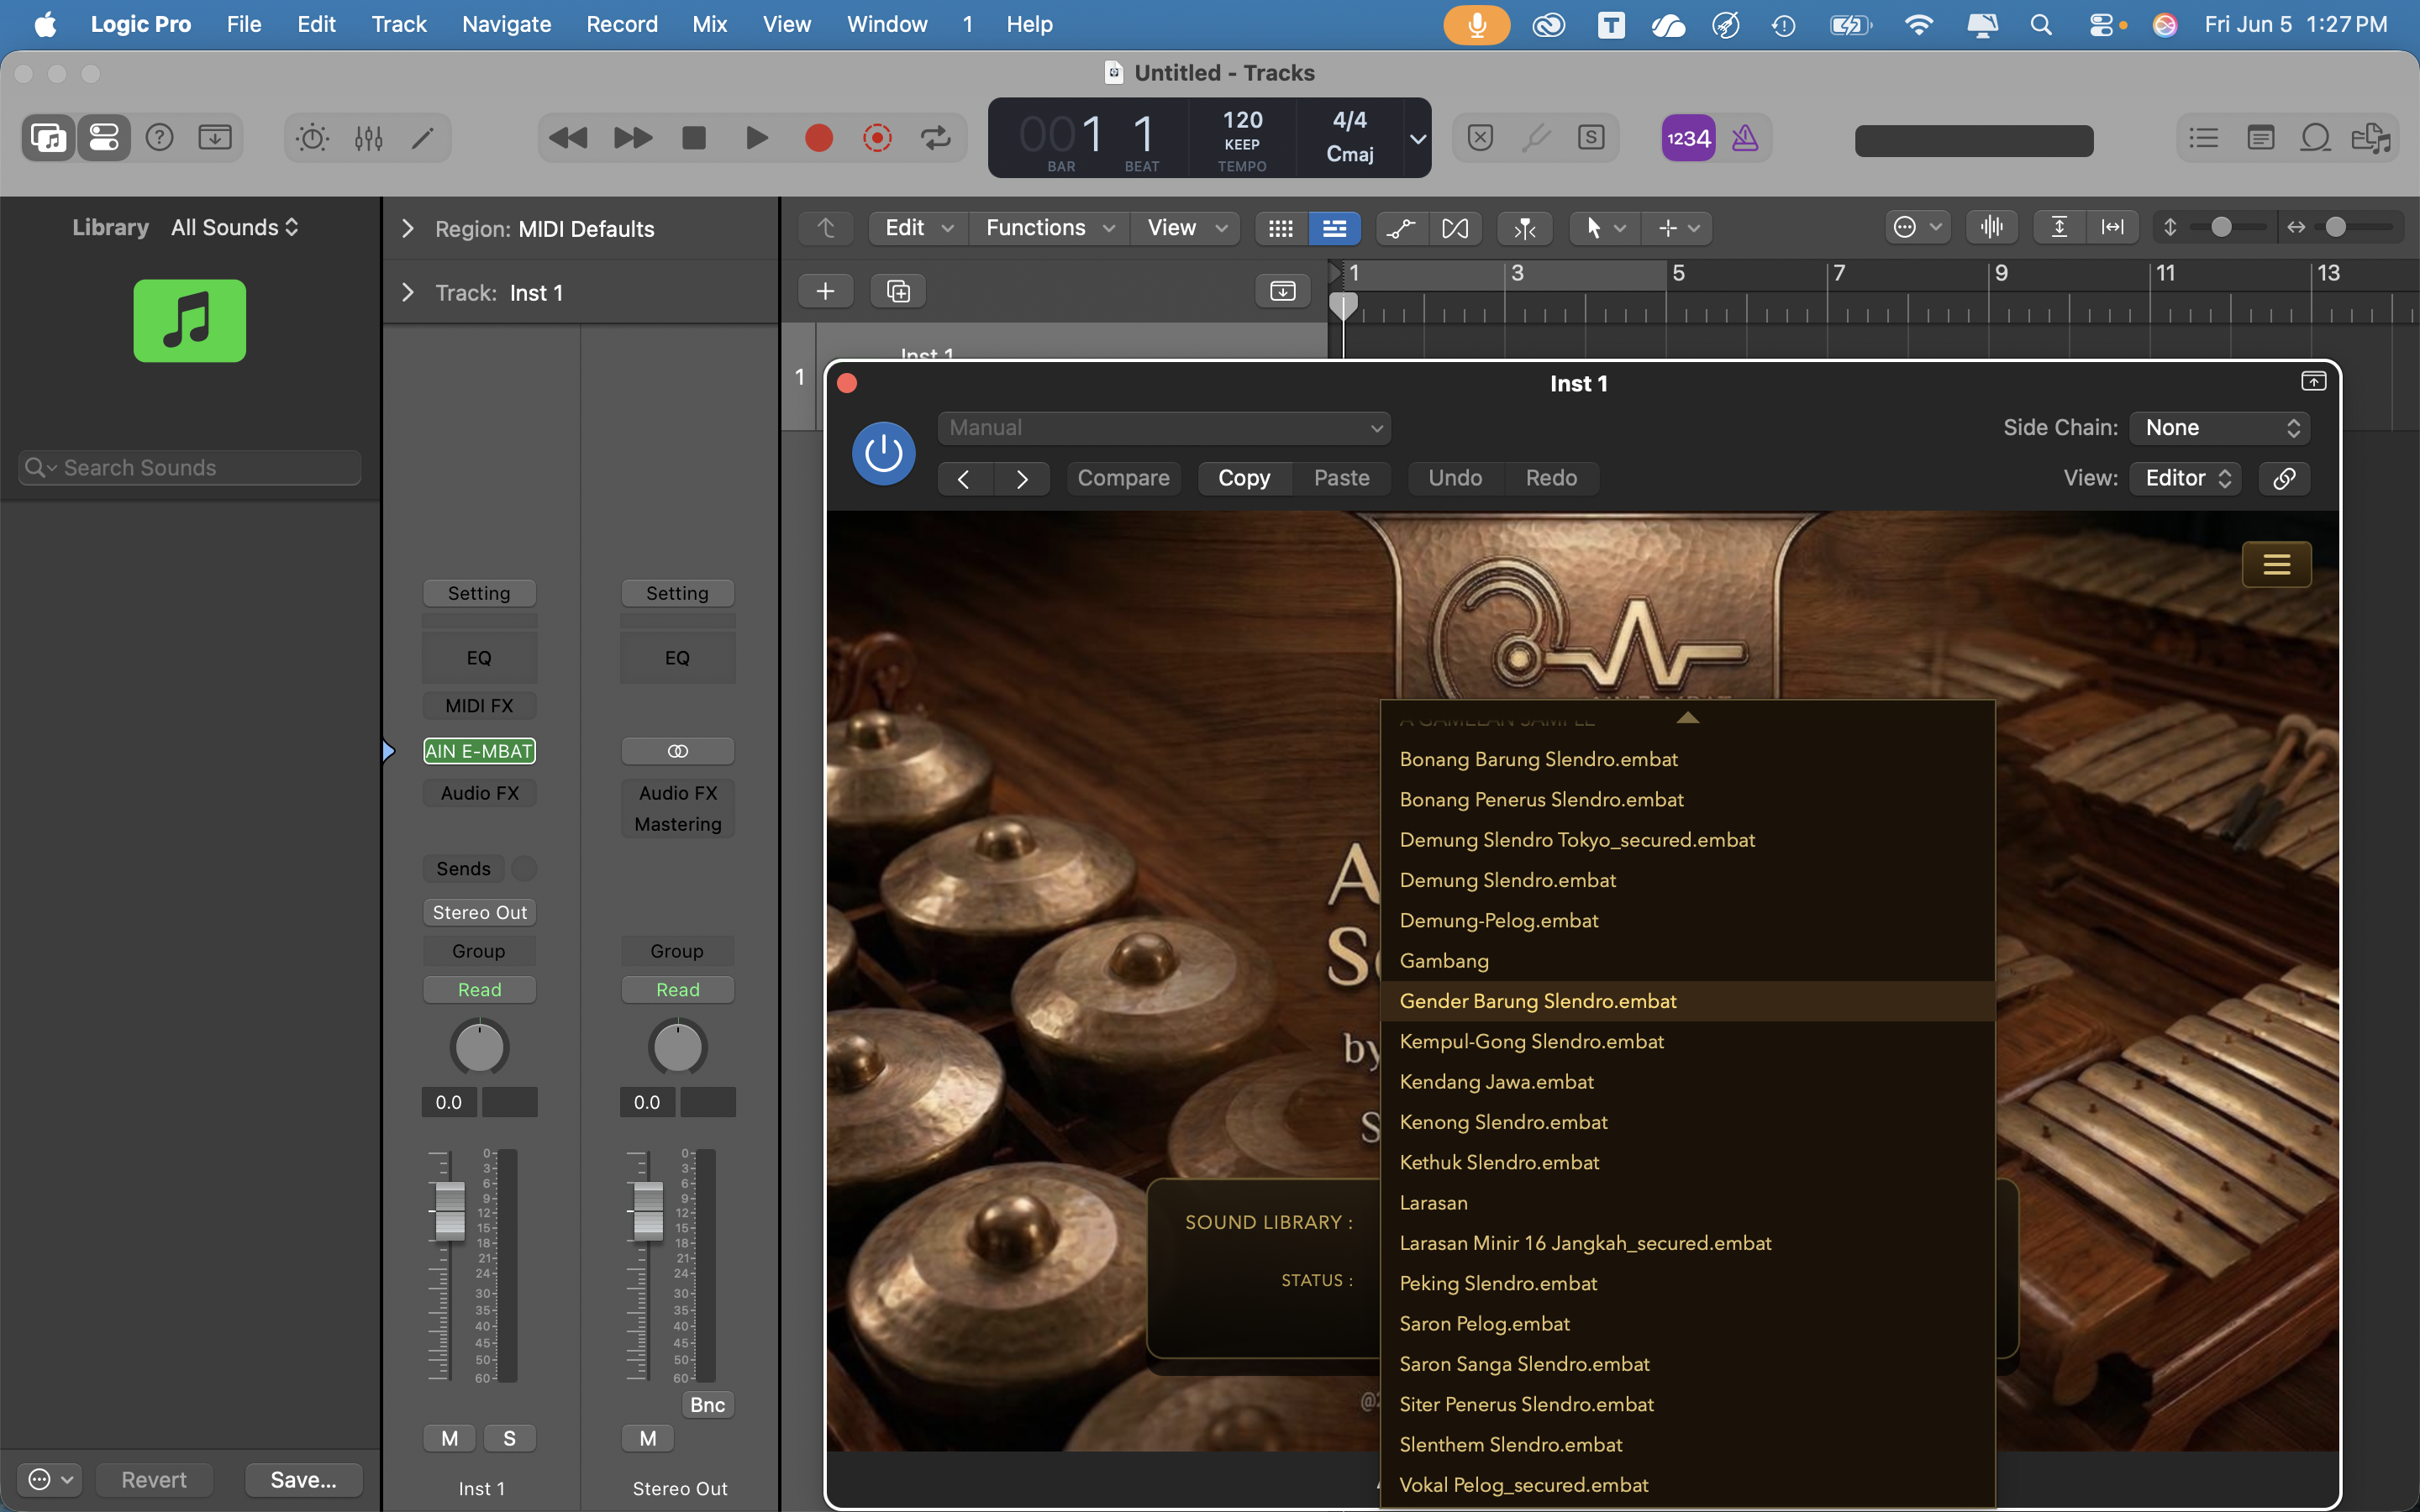Open Side Chain None dropdown
2420x1512 pixels.
tap(2219, 428)
